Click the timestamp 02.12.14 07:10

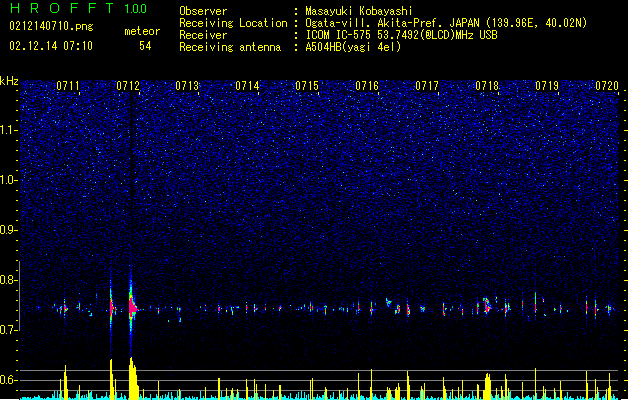click(51, 46)
